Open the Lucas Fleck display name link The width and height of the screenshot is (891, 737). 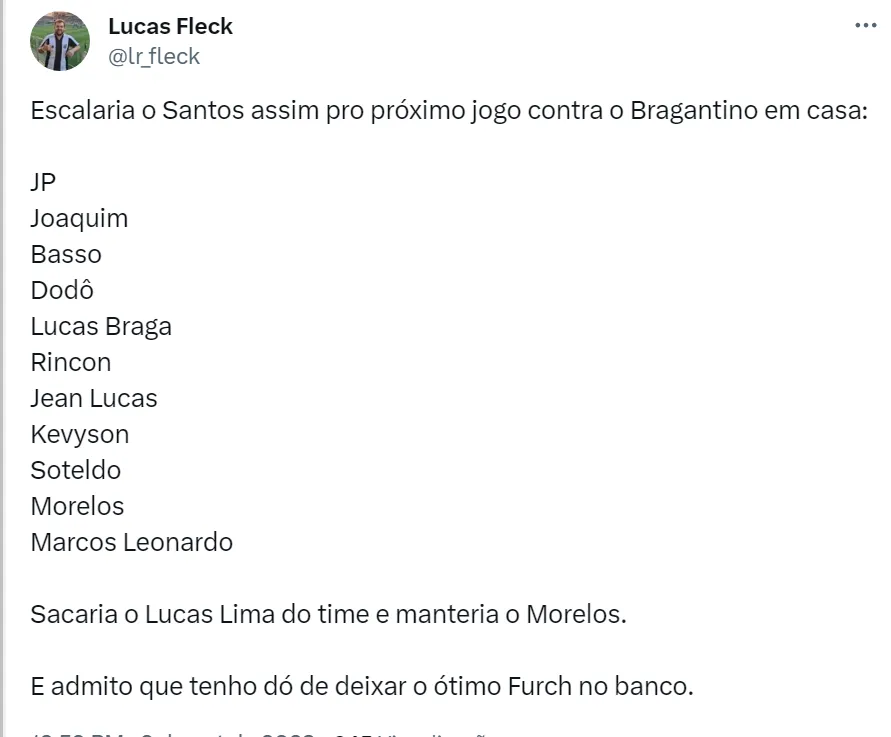[170, 26]
